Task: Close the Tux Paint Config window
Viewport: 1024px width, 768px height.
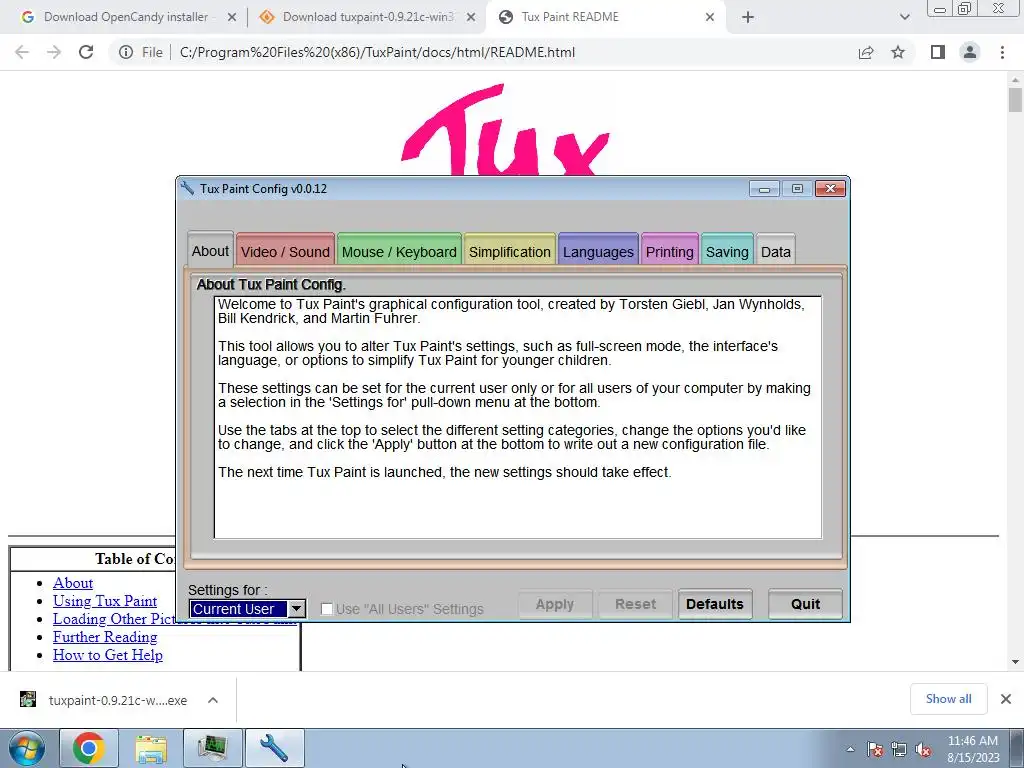Action: pyautogui.click(x=830, y=189)
